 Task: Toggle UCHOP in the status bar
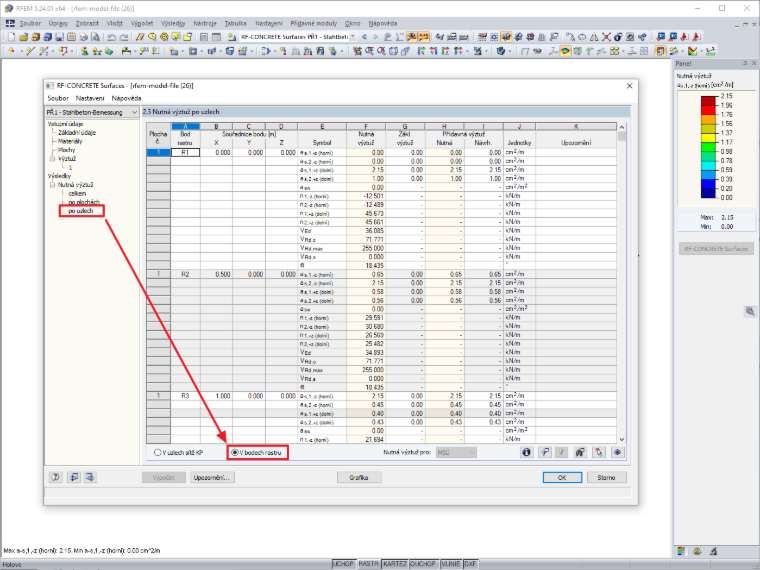[344, 564]
